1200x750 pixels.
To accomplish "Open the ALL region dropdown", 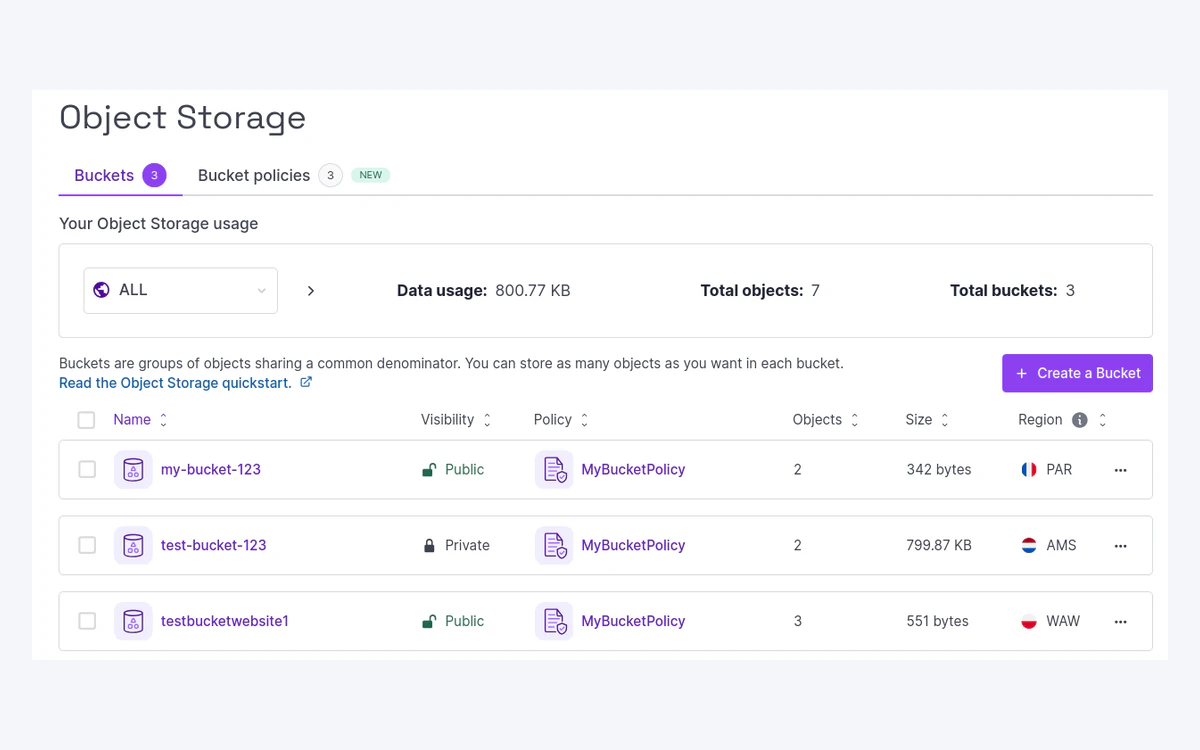I will pyautogui.click(x=181, y=291).
